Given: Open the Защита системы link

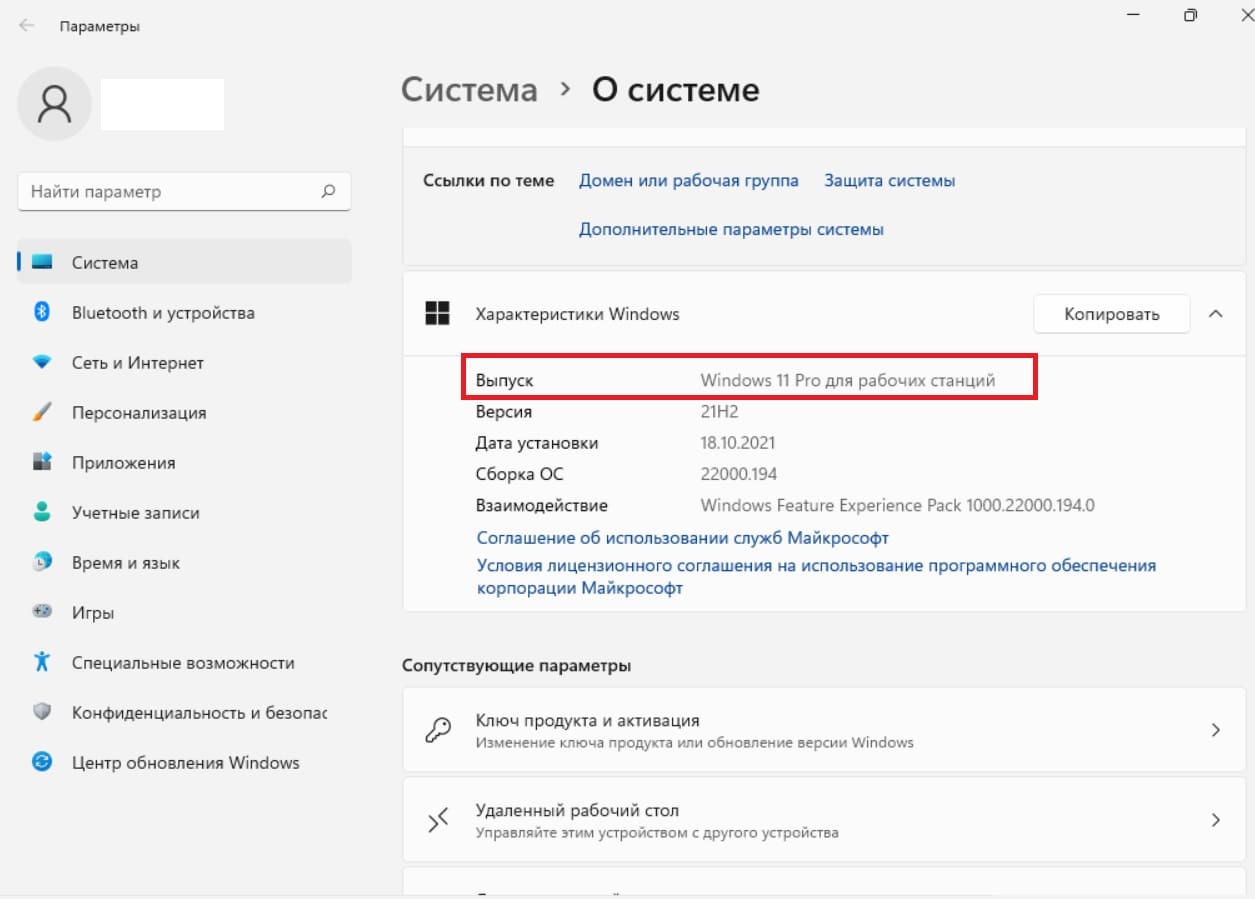Looking at the screenshot, I should click(x=889, y=180).
